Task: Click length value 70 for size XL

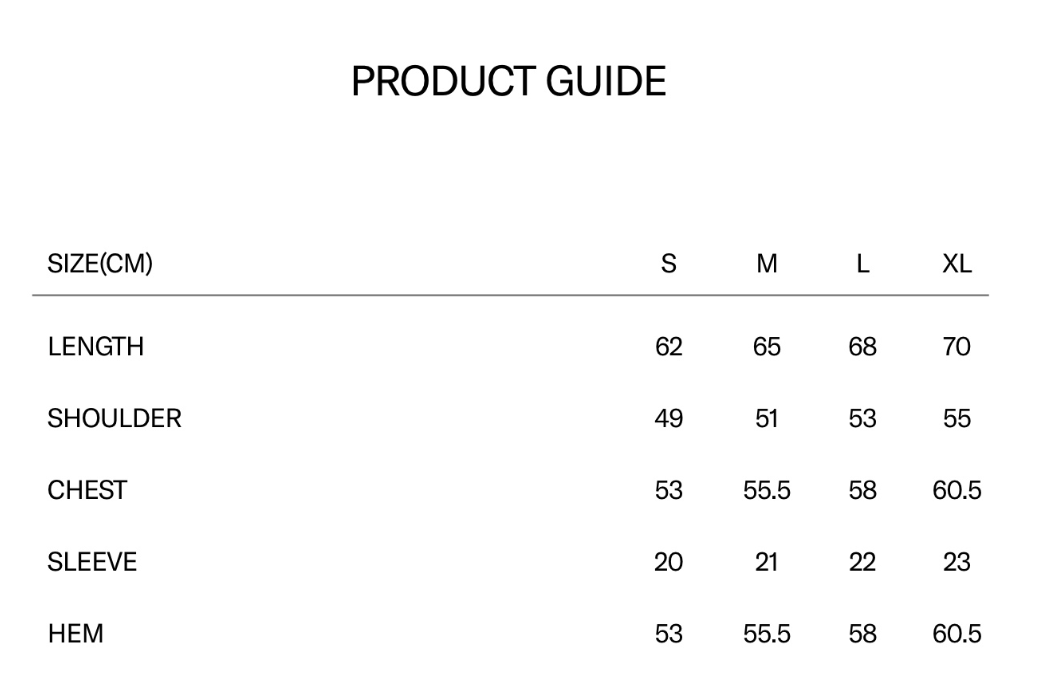Action: click(957, 346)
